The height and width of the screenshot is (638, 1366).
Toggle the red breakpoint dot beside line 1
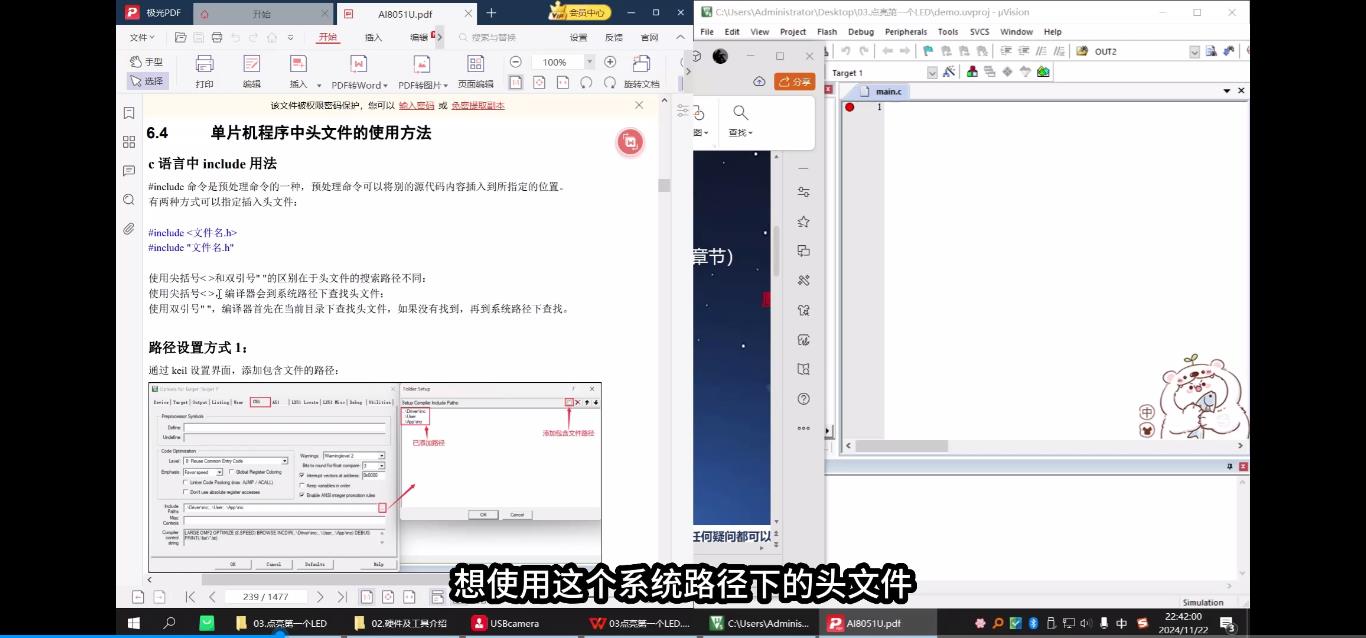[850, 106]
